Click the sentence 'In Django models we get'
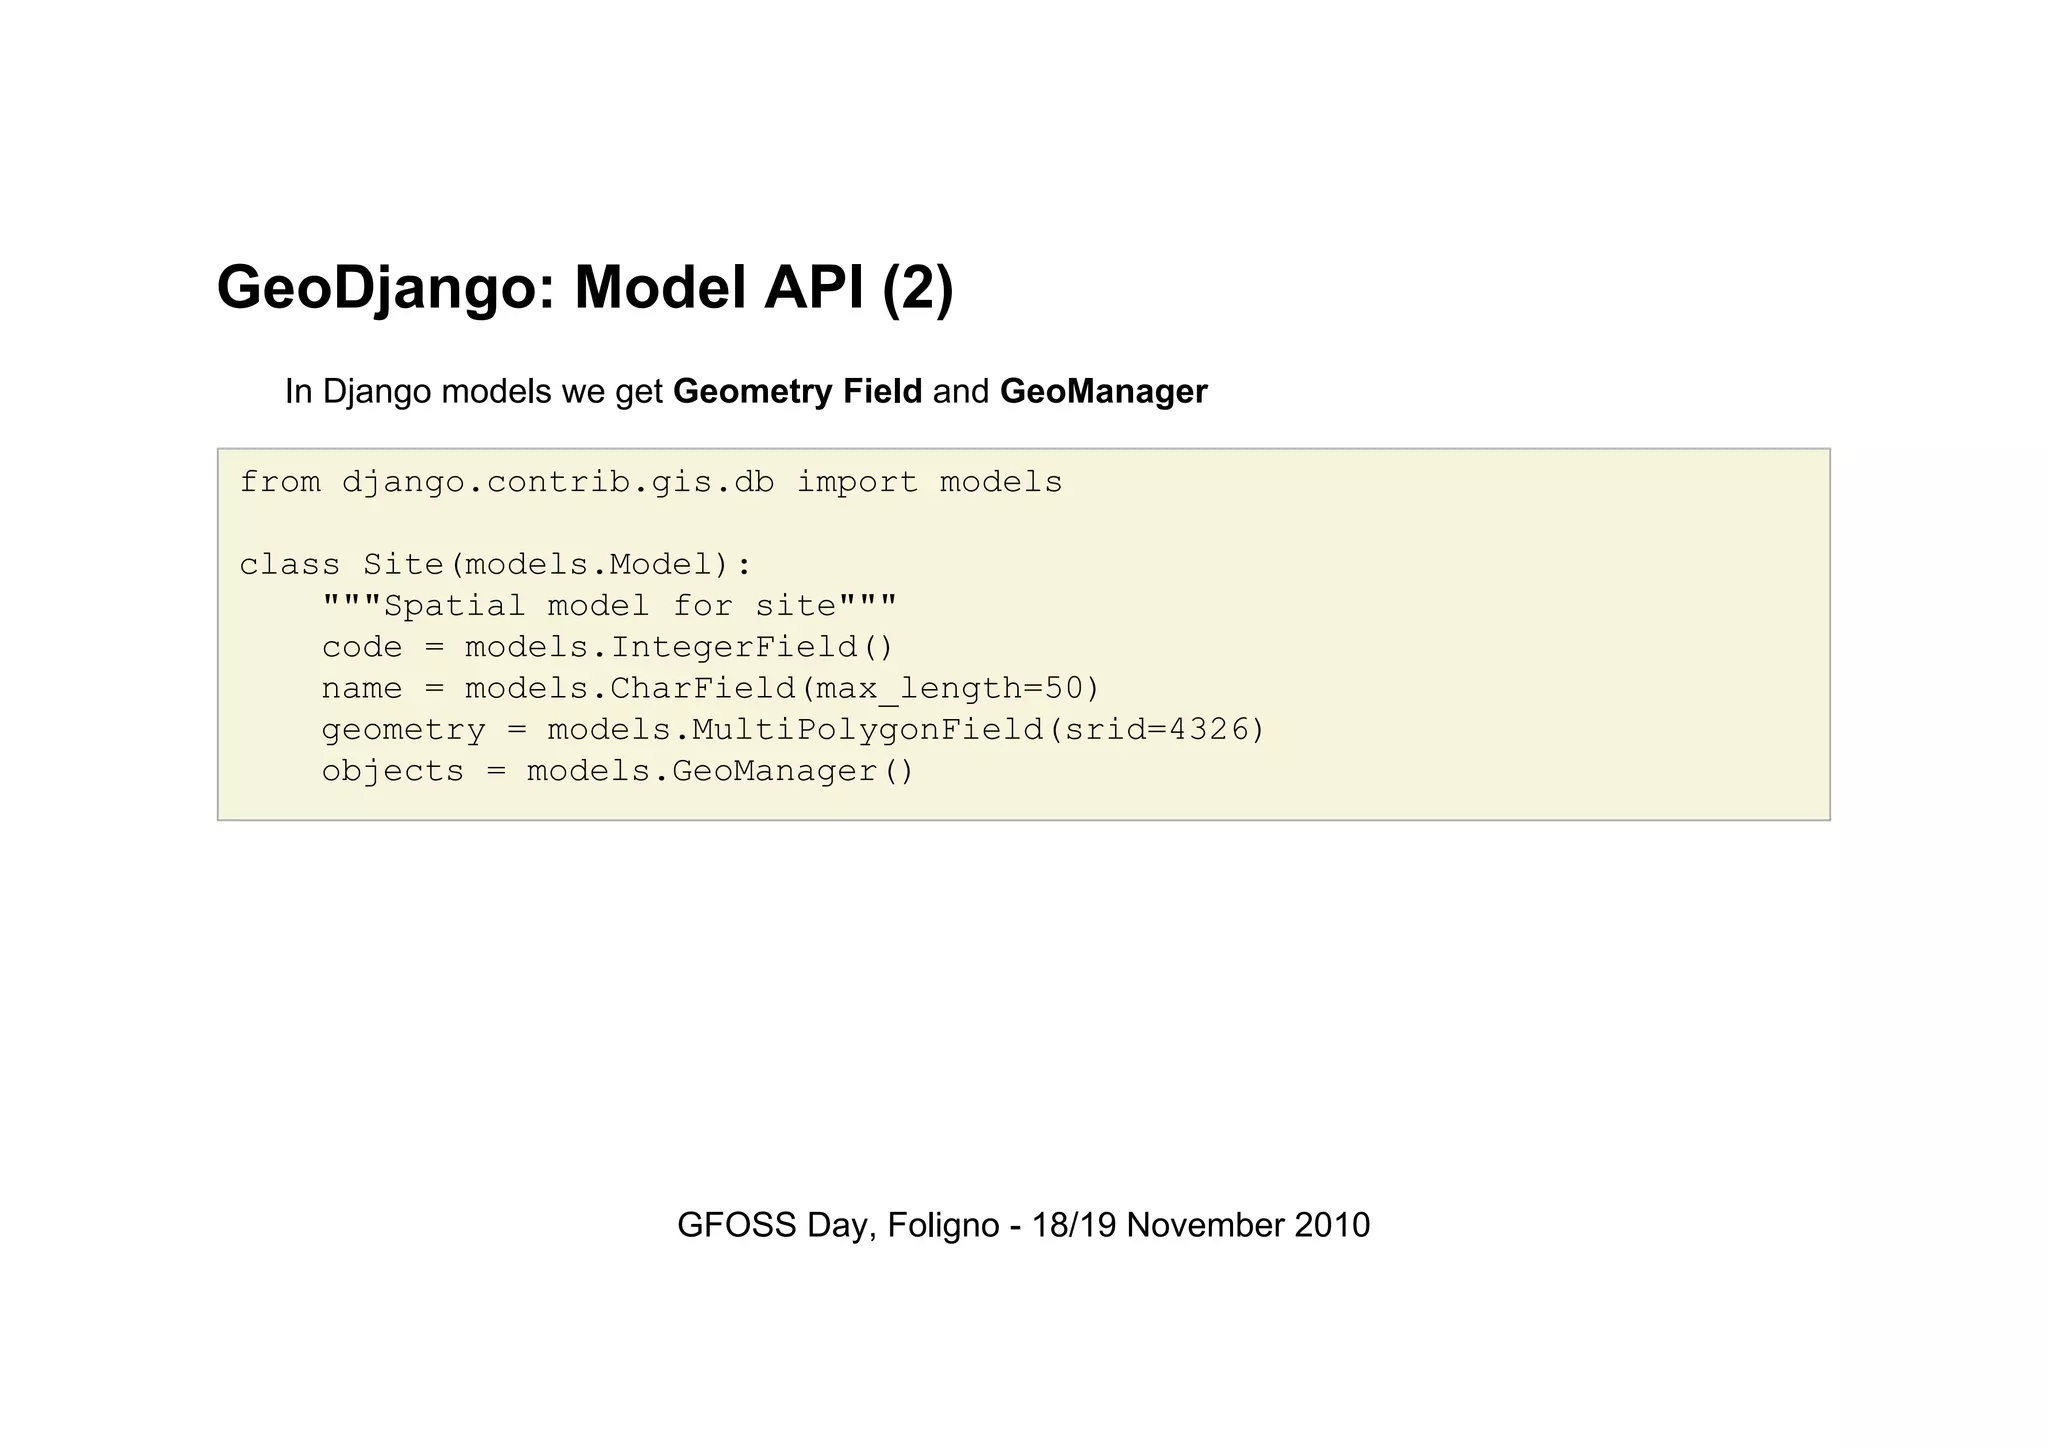Image resolution: width=2048 pixels, height=1448 pixels. 474,392
